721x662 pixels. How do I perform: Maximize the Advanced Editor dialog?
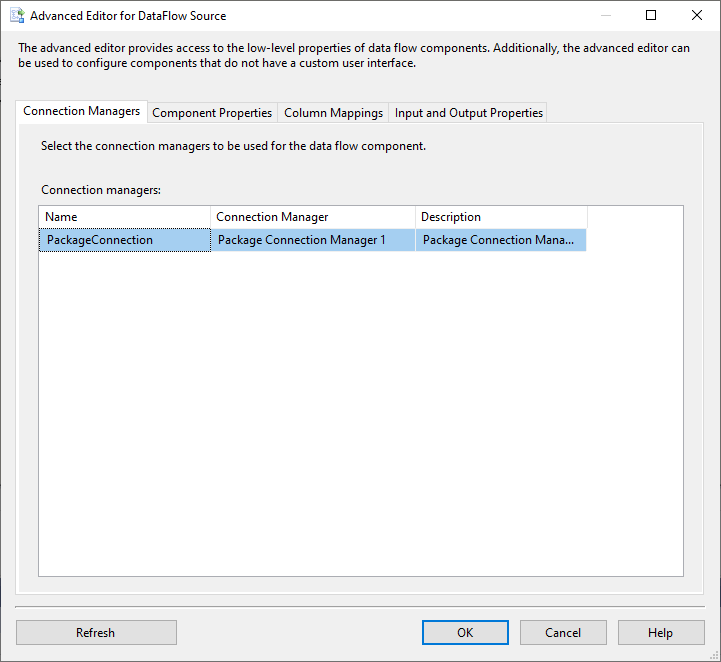[x=651, y=16]
